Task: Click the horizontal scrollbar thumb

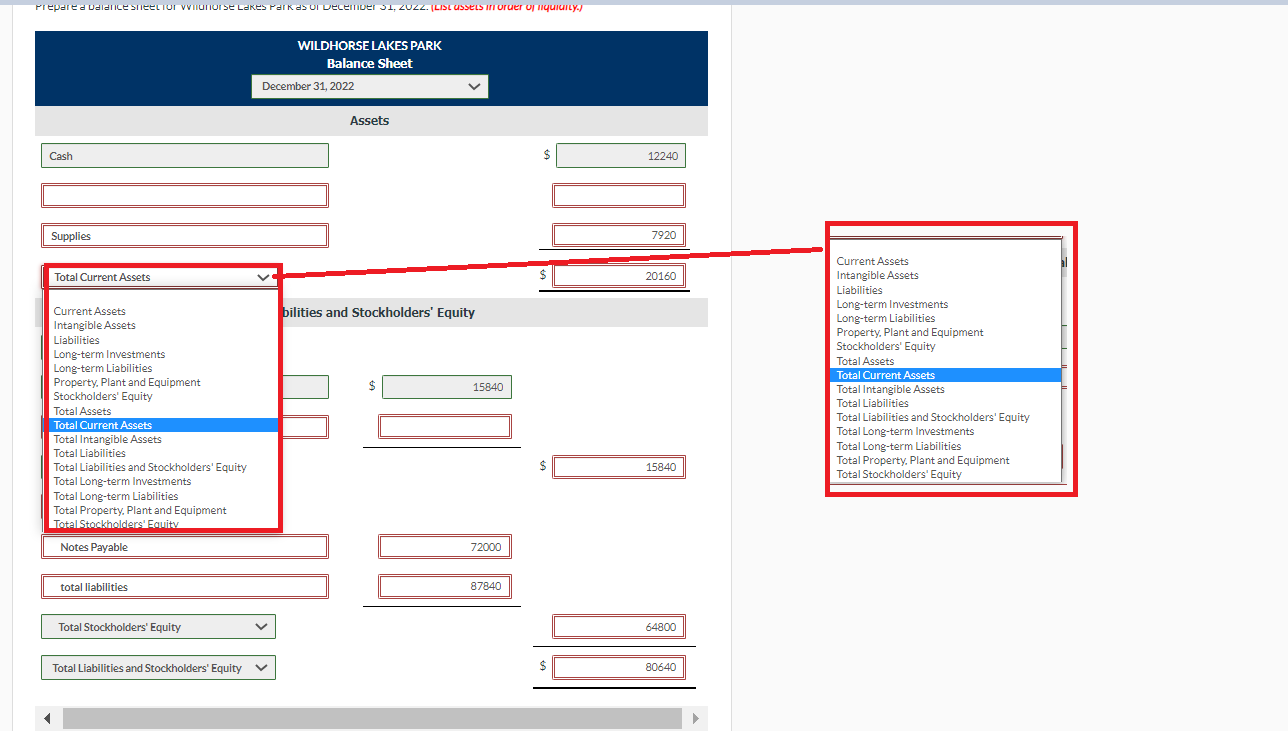Action: pos(372,719)
